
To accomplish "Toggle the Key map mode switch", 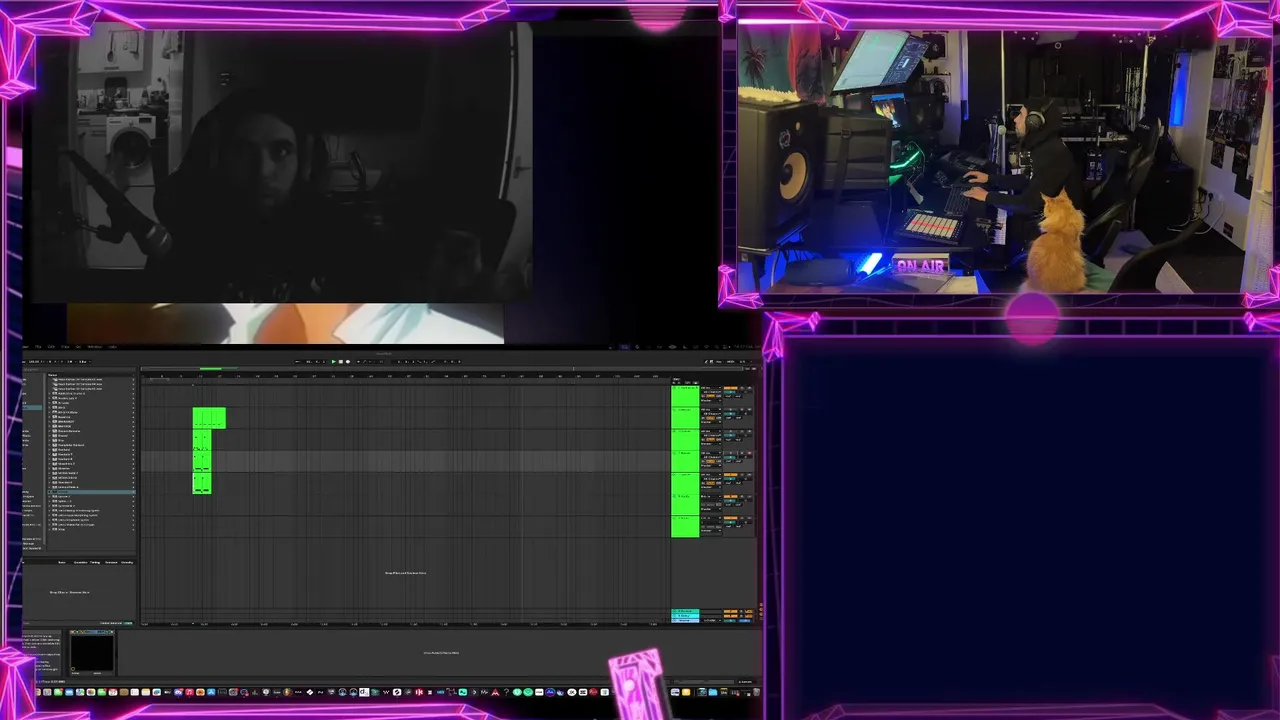I will tap(719, 361).
